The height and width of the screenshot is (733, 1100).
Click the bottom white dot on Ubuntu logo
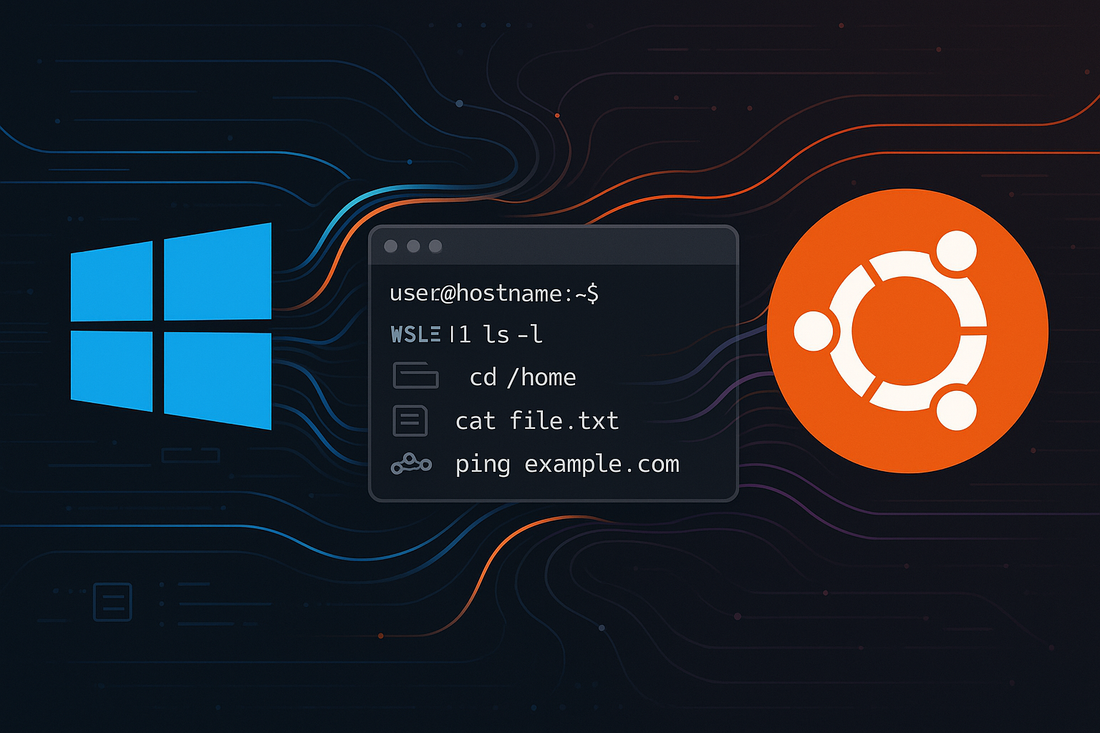pyautogui.click(x=957, y=408)
